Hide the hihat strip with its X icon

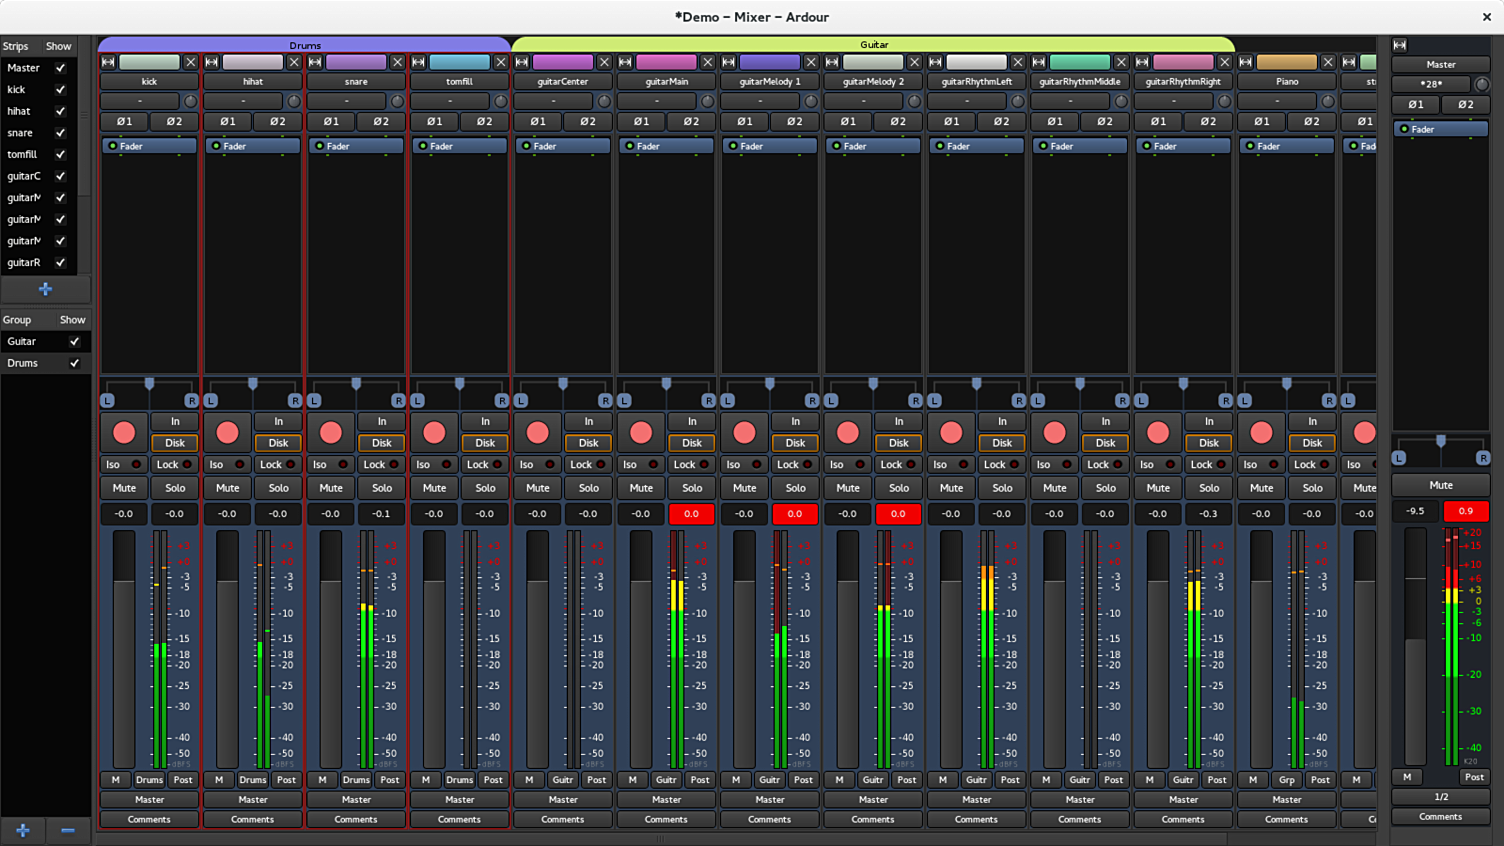294,62
